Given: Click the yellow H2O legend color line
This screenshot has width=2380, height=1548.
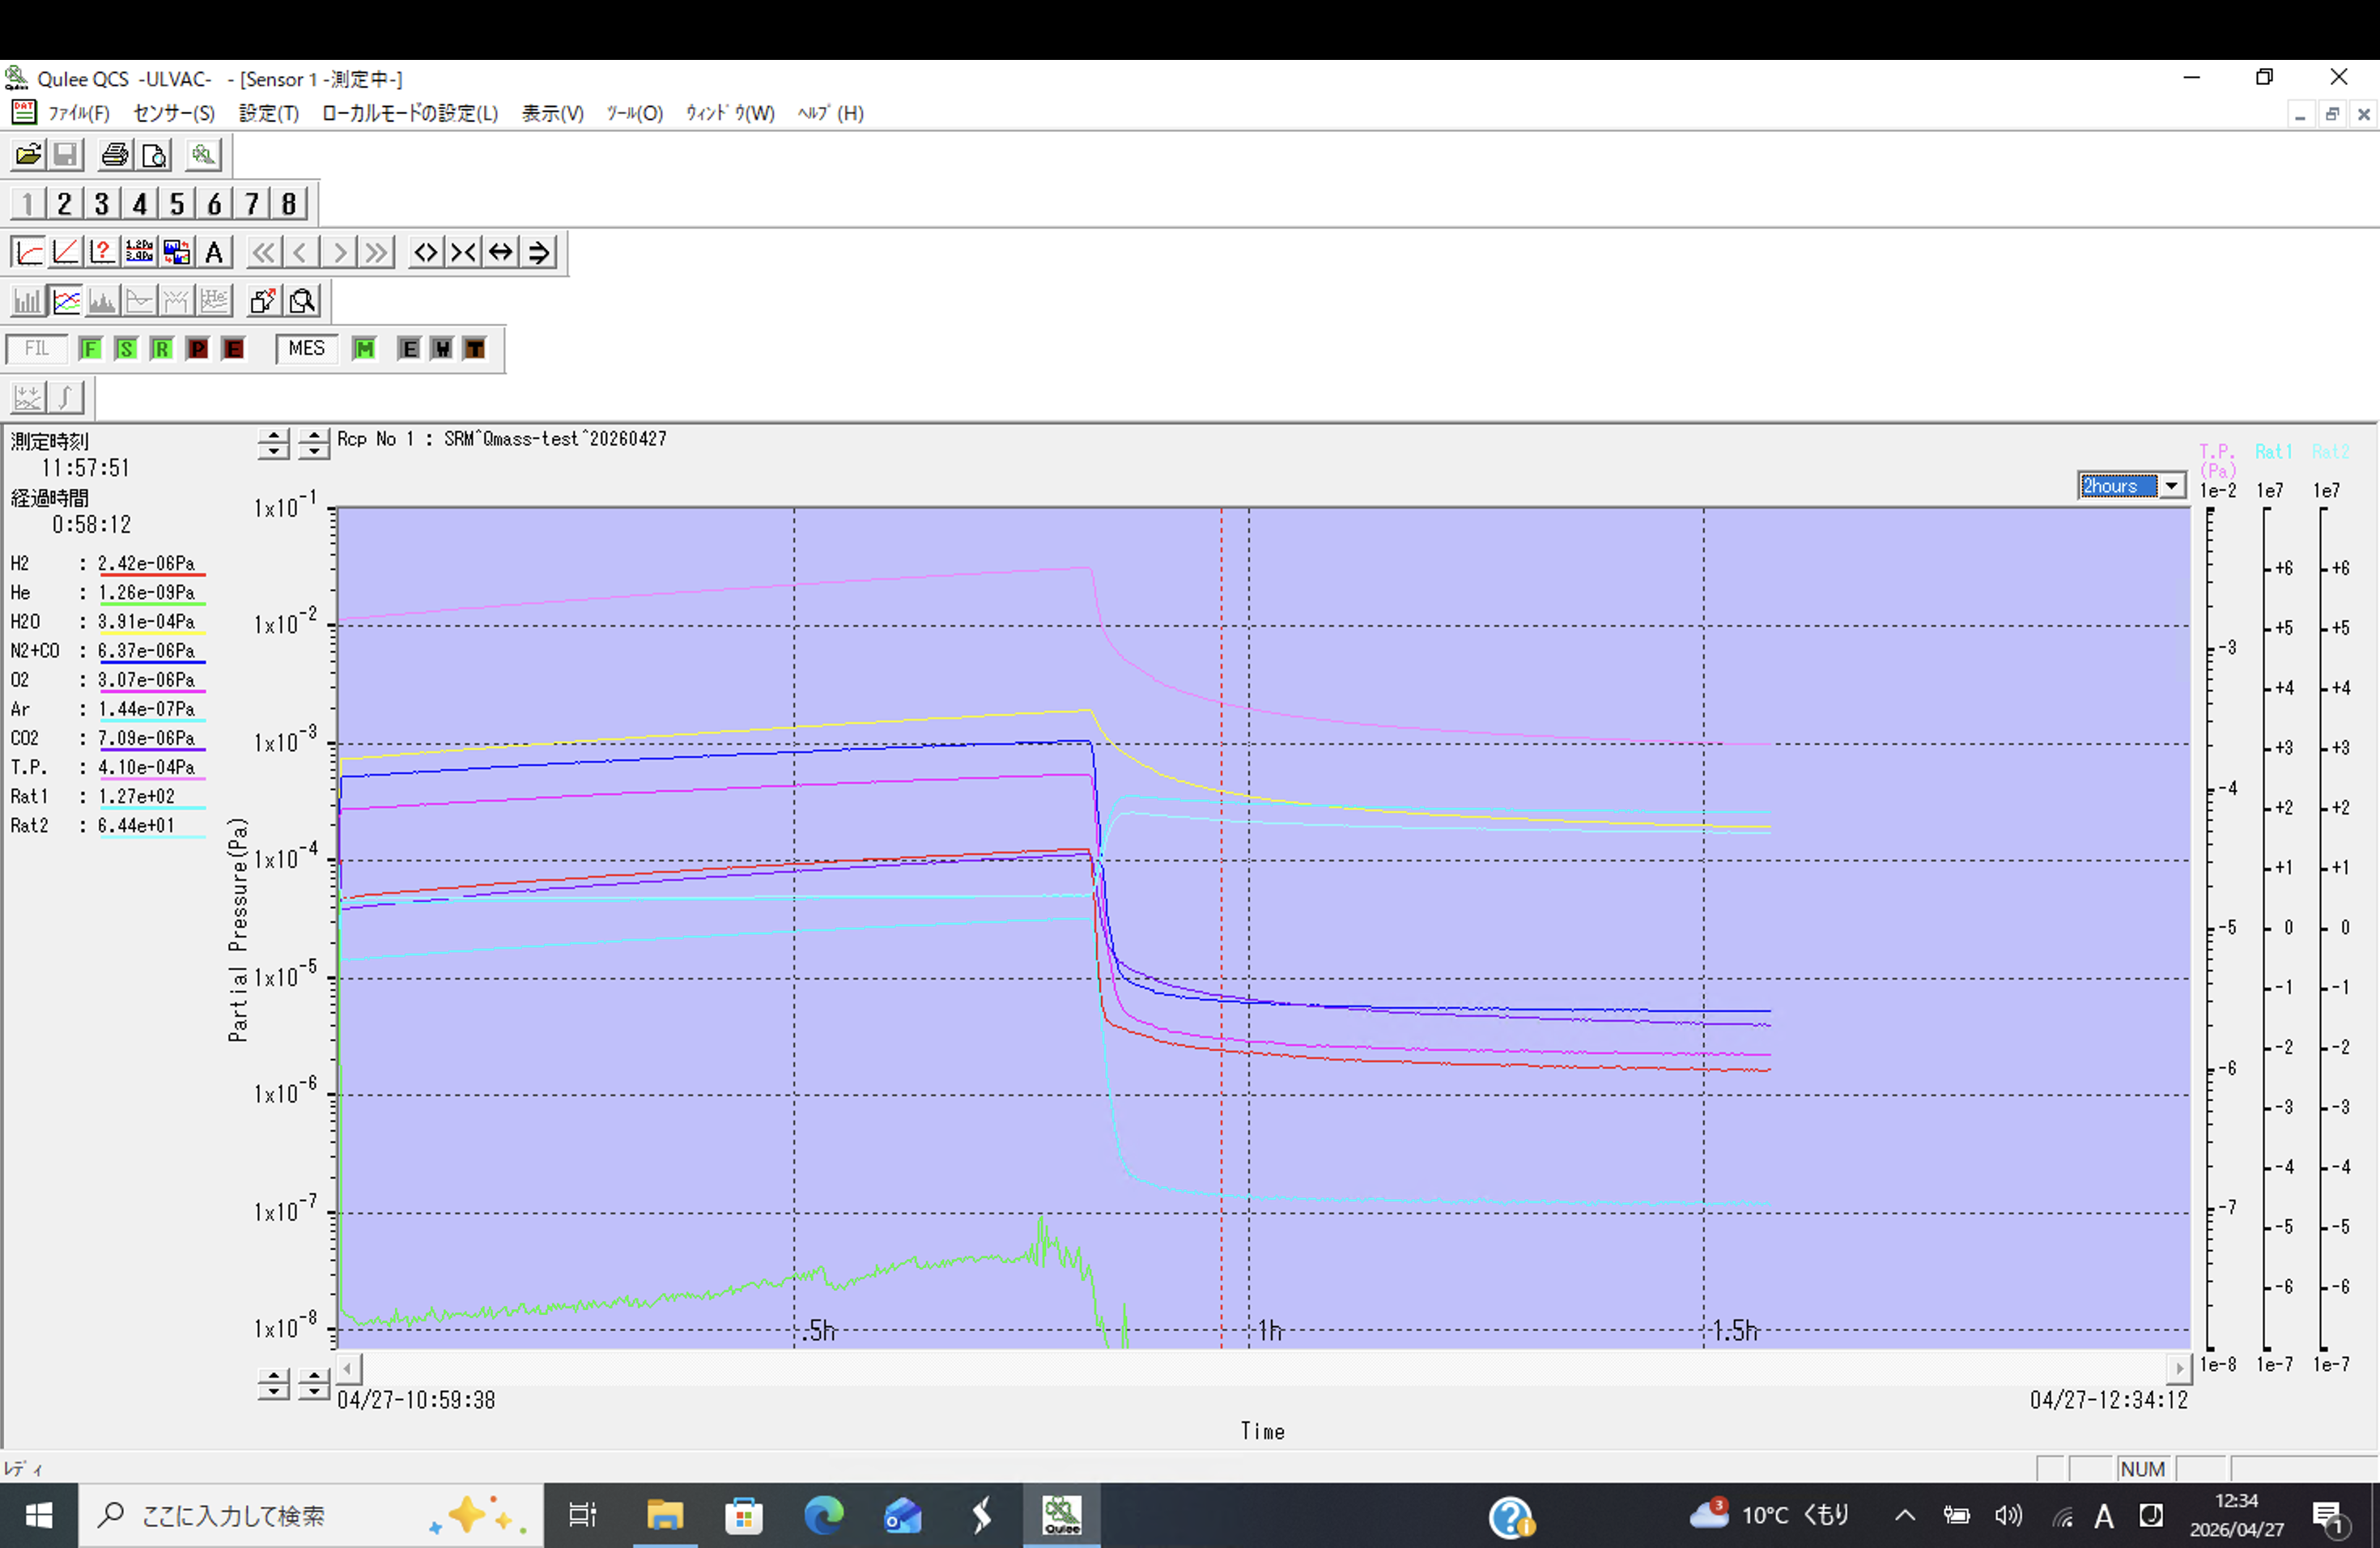Looking at the screenshot, I should coord(152,633).
